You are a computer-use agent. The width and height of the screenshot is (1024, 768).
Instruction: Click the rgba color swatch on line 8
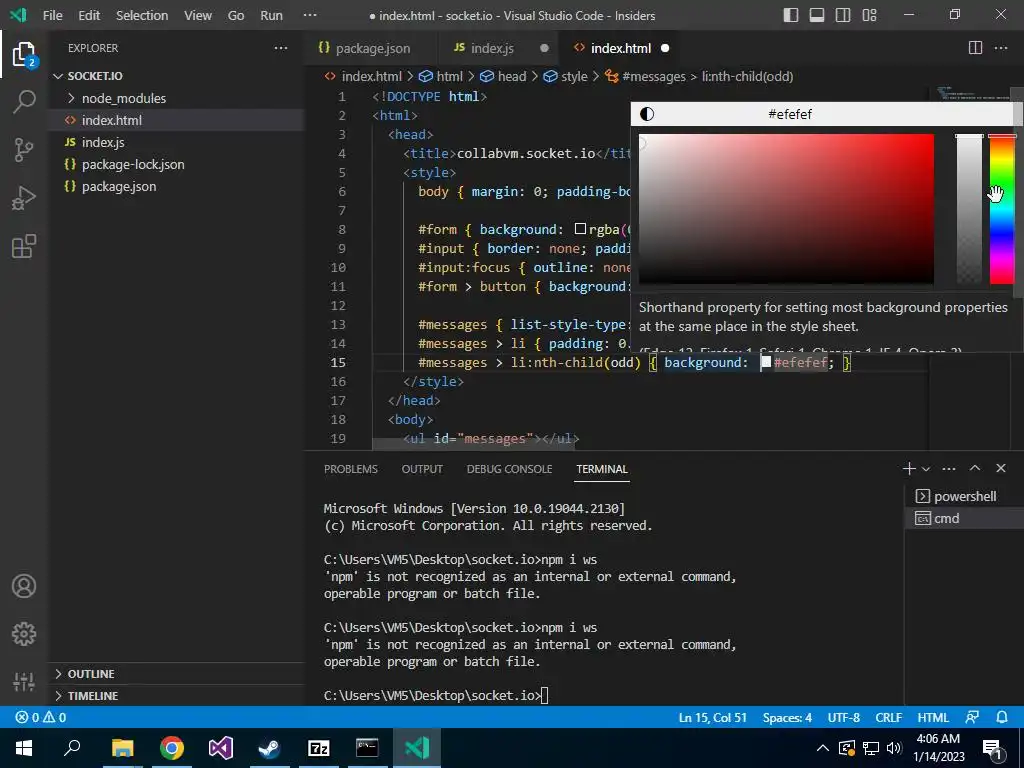(x=580, y=229)
